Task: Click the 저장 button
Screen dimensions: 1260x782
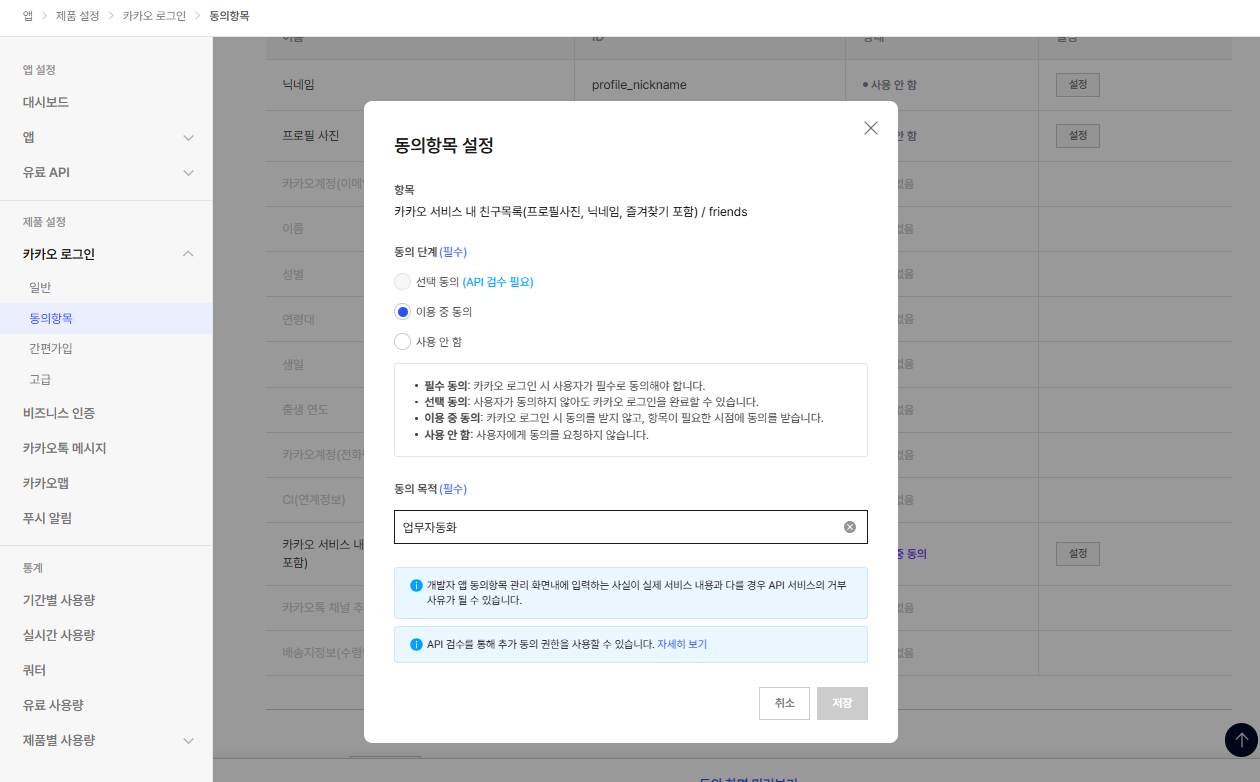Action: pos(842,703)
